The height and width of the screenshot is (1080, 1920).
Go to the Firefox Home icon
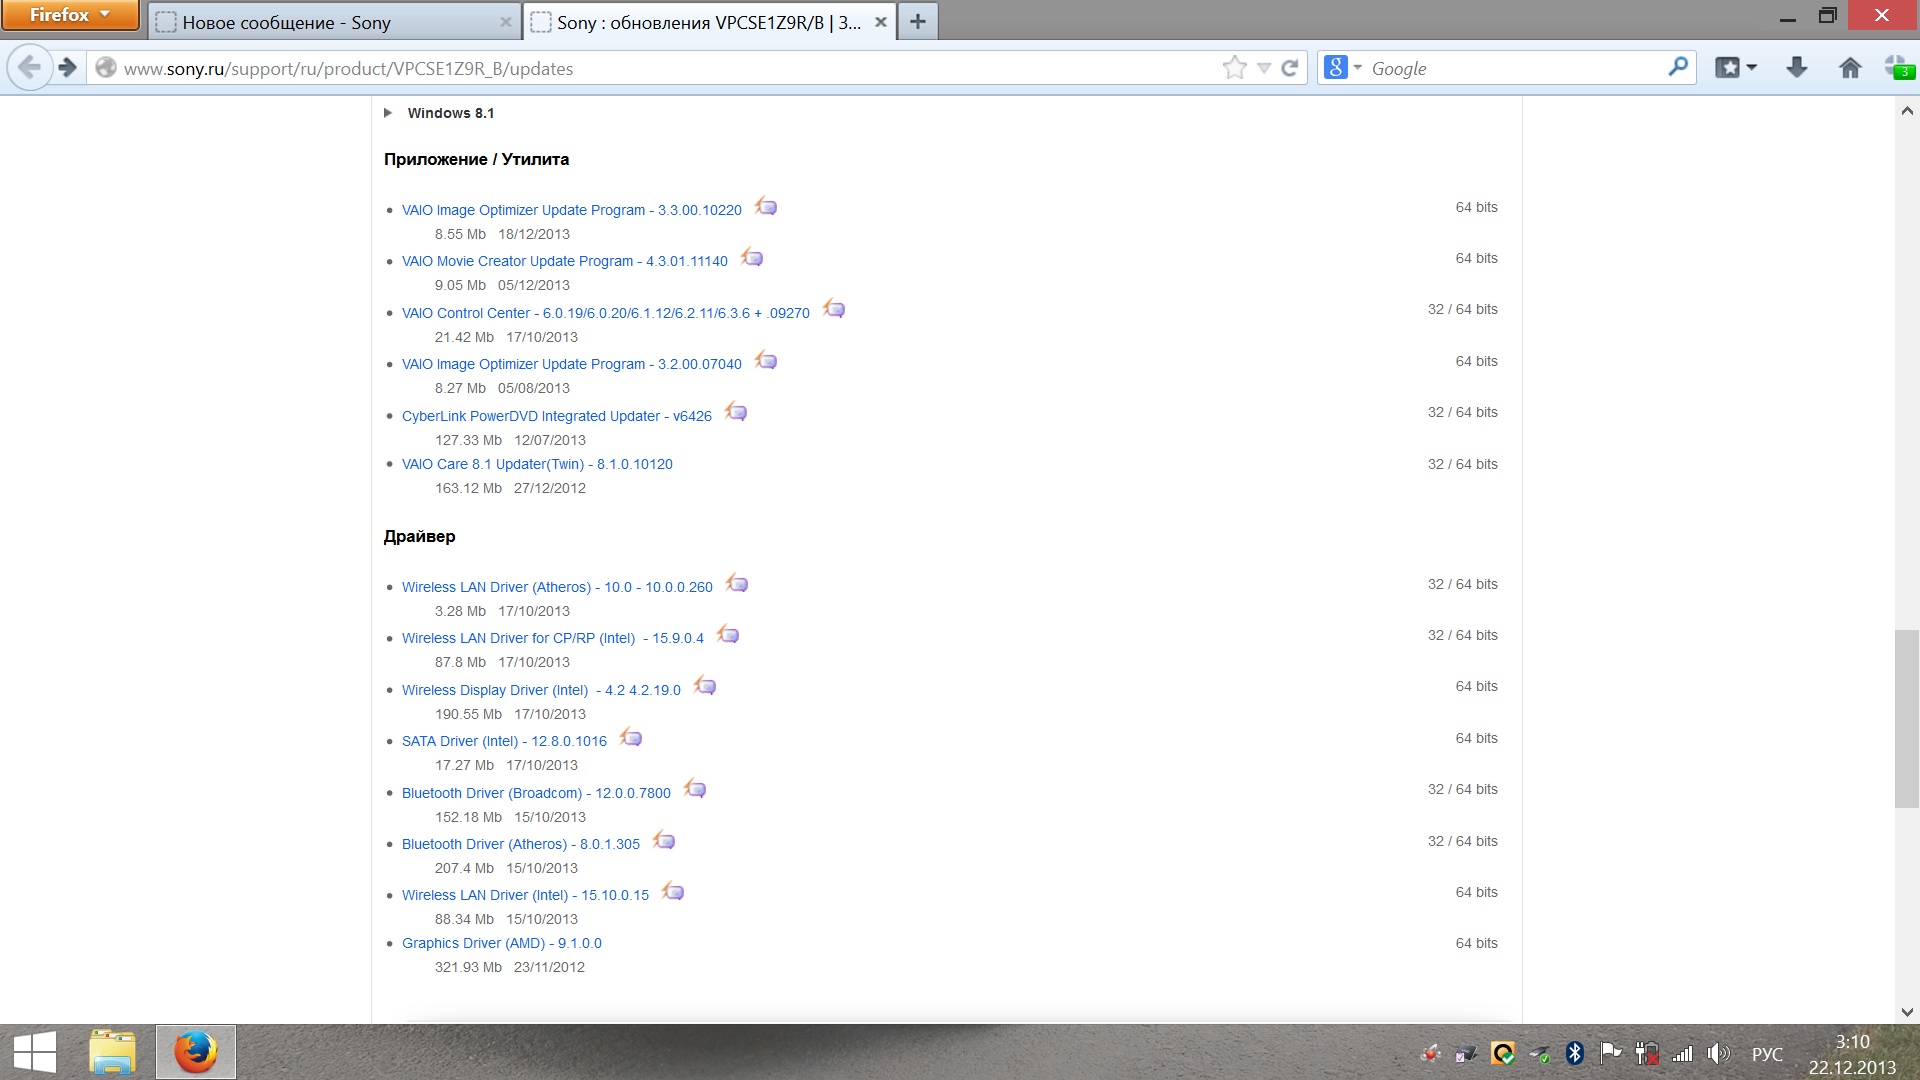point(1850,68)
